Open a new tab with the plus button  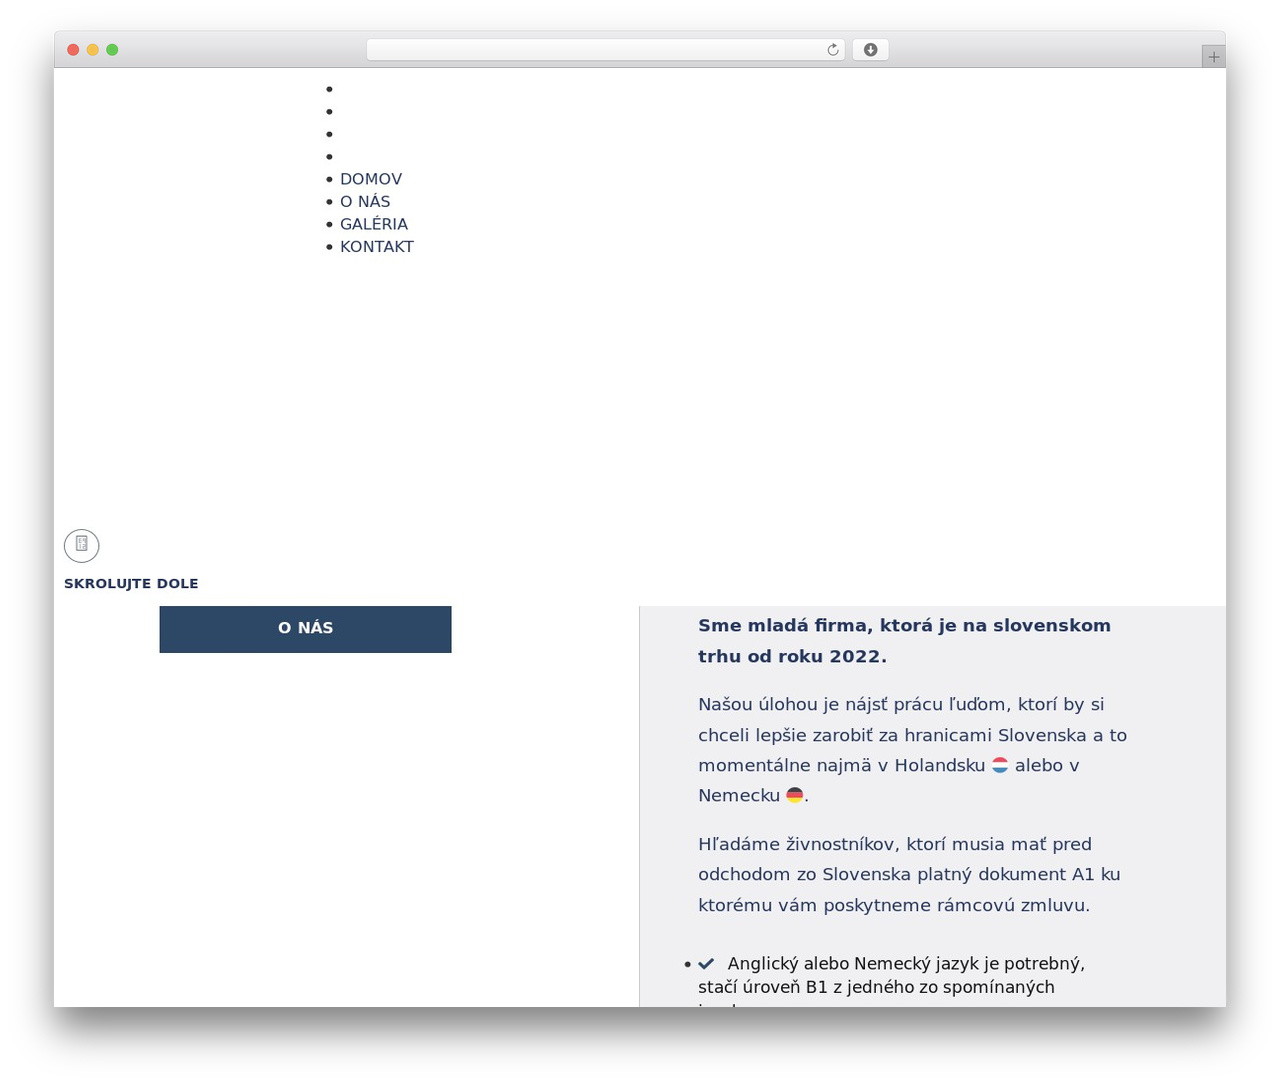(x=1213, y=57)
